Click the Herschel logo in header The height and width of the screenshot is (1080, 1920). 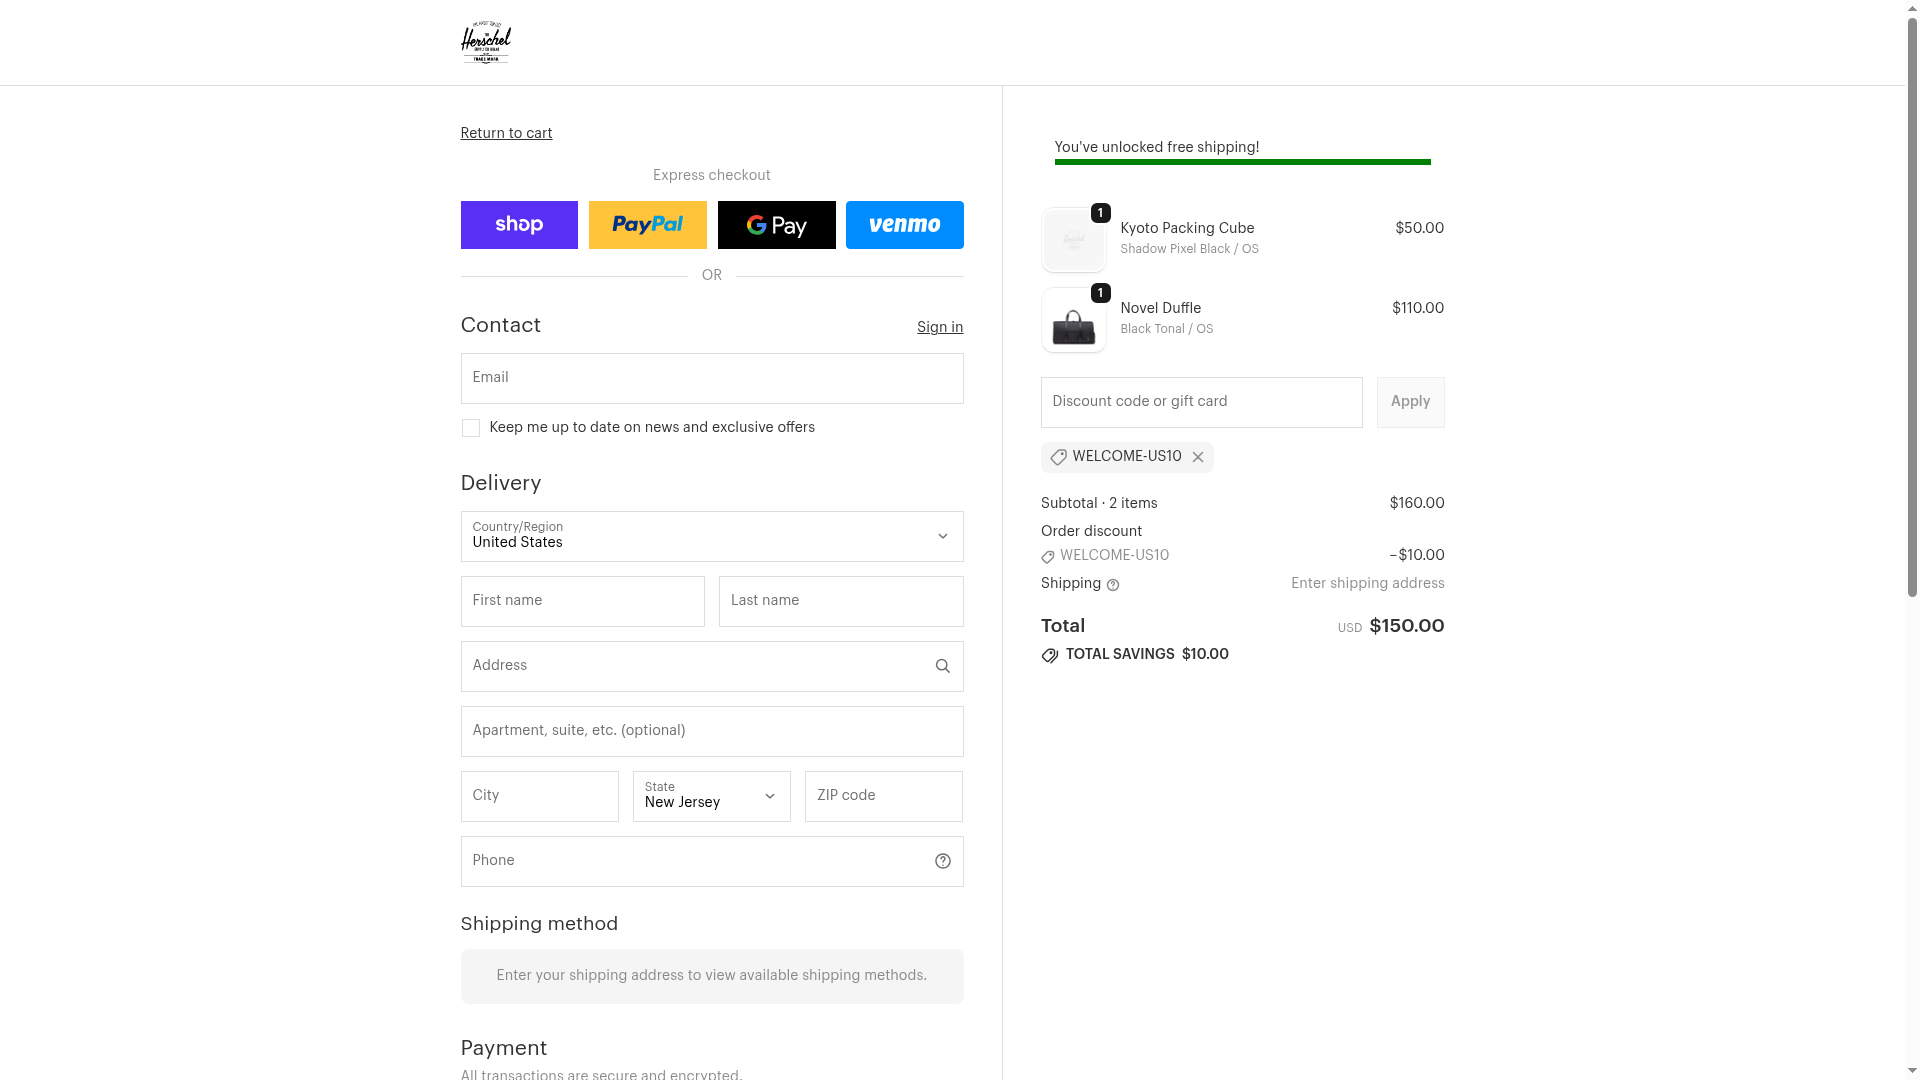(x=485, y=43)
